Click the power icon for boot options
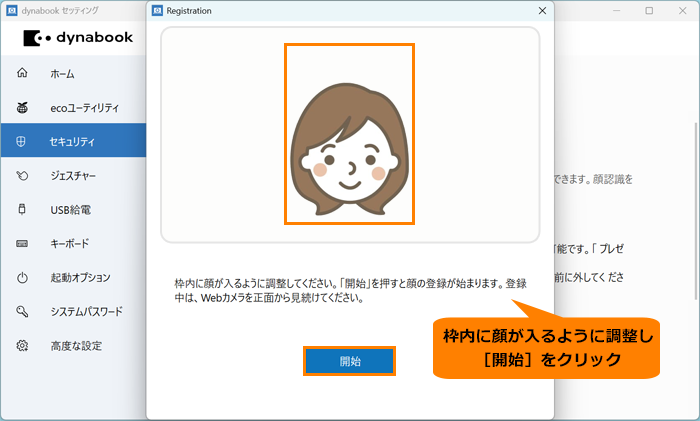This screenshot has height=421, width=700. coord(22,278)
